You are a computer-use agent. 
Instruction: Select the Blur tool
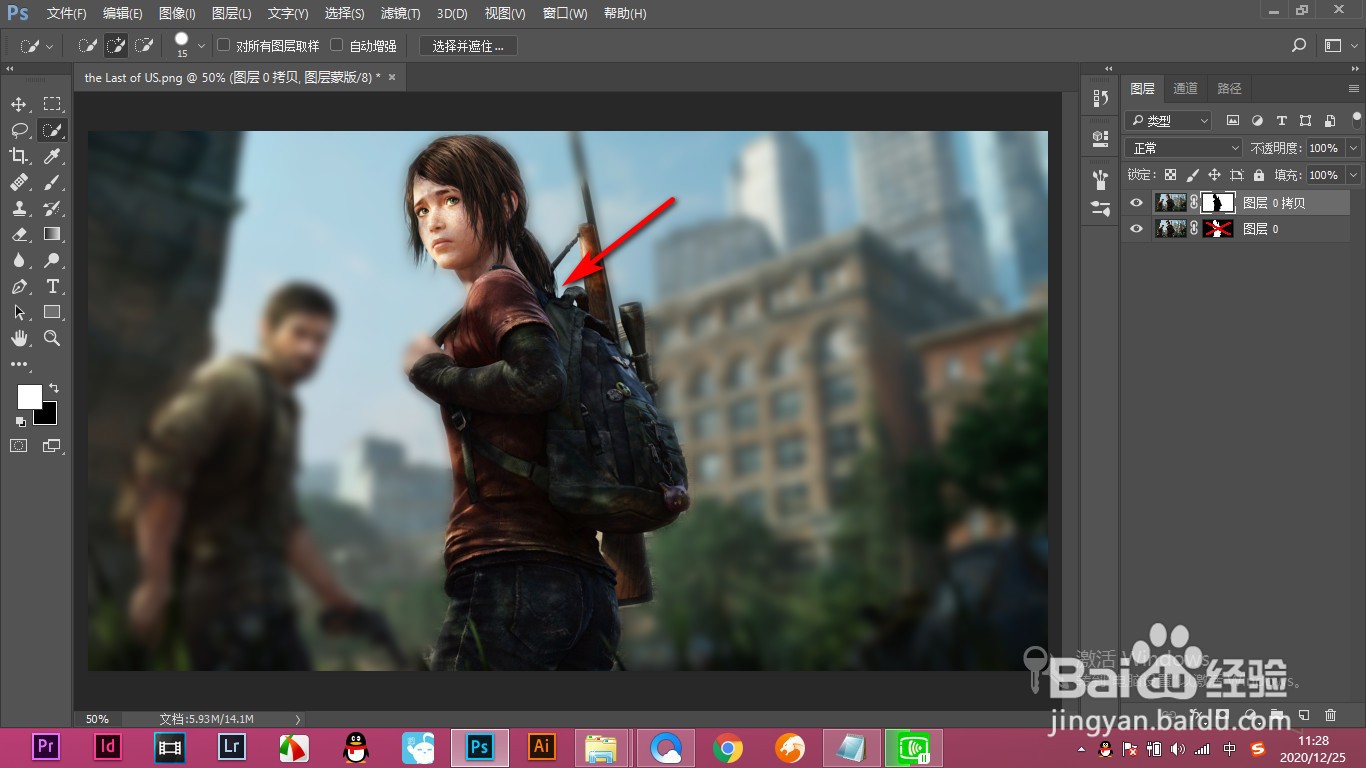[x=19, y=260]
